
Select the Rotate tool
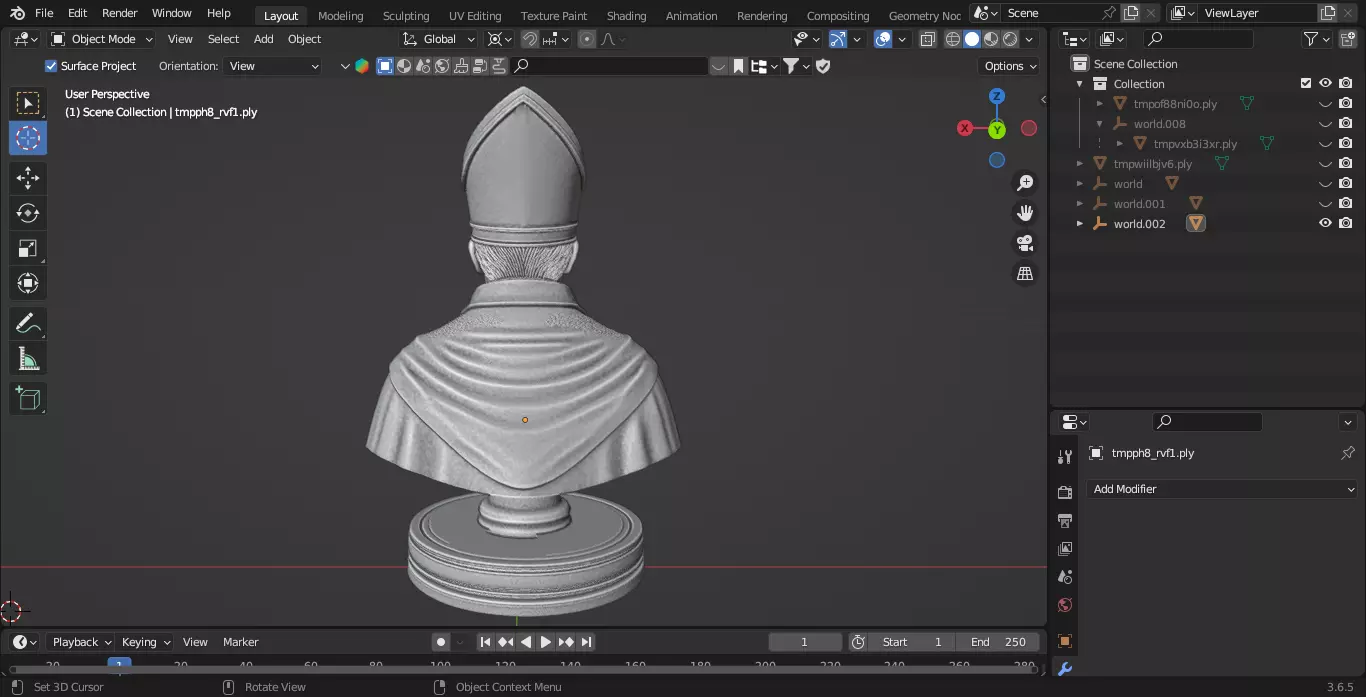[x=28, y=213]
